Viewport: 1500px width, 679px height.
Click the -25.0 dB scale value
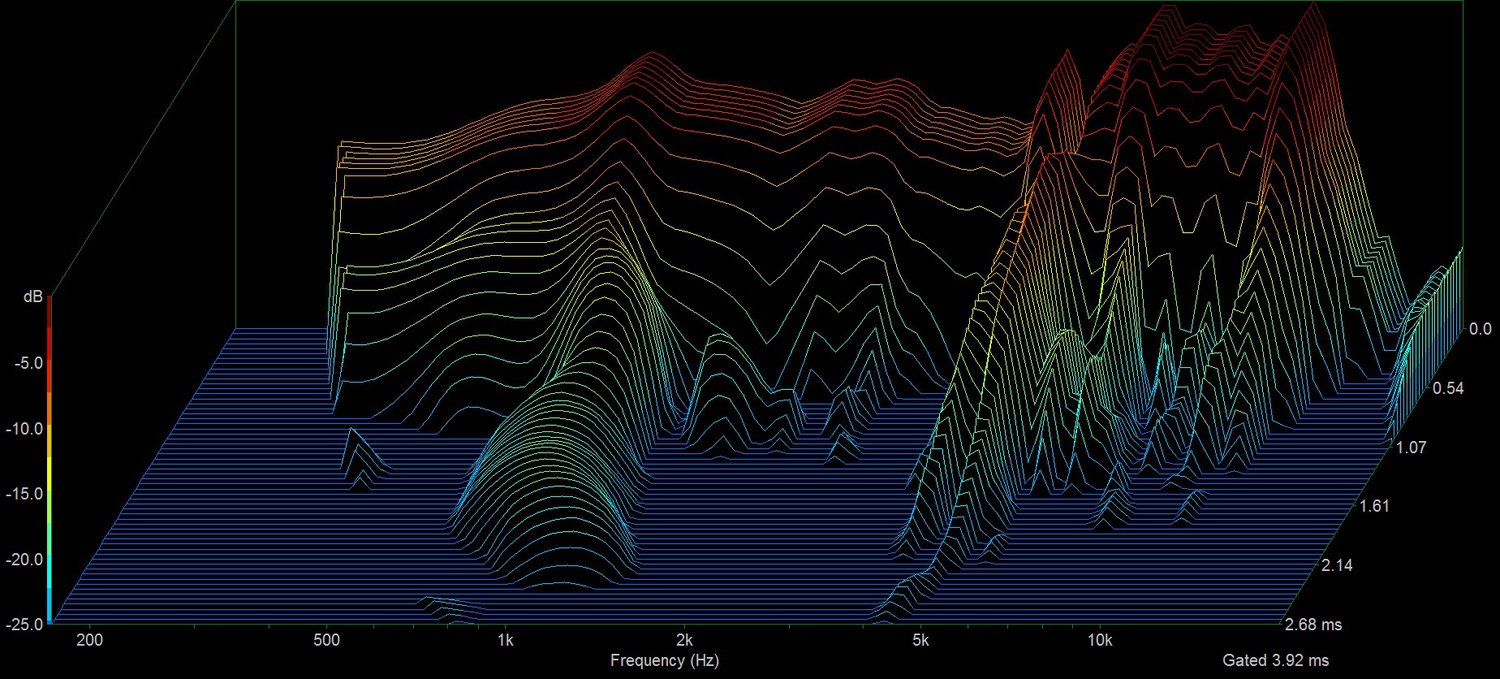[x=23, y=623]
